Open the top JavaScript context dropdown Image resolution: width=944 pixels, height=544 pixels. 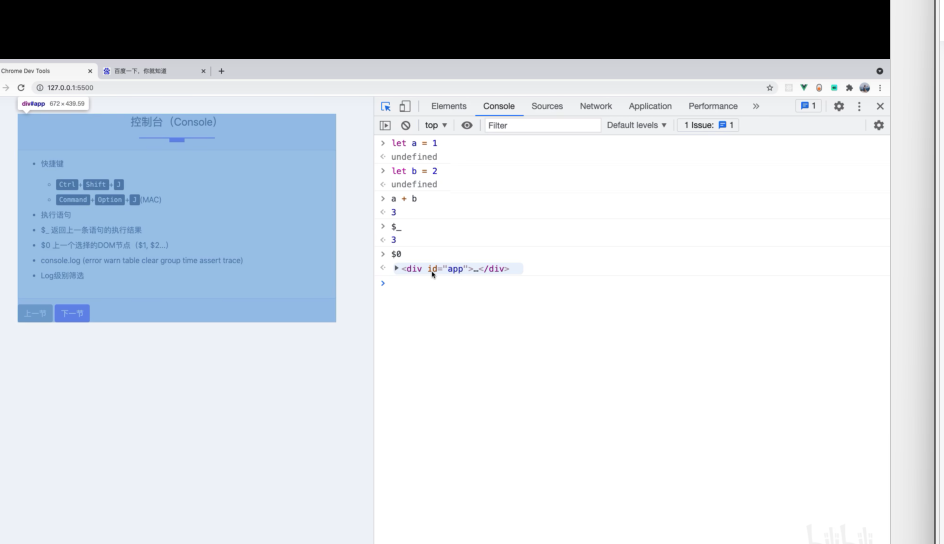(436, 125)
